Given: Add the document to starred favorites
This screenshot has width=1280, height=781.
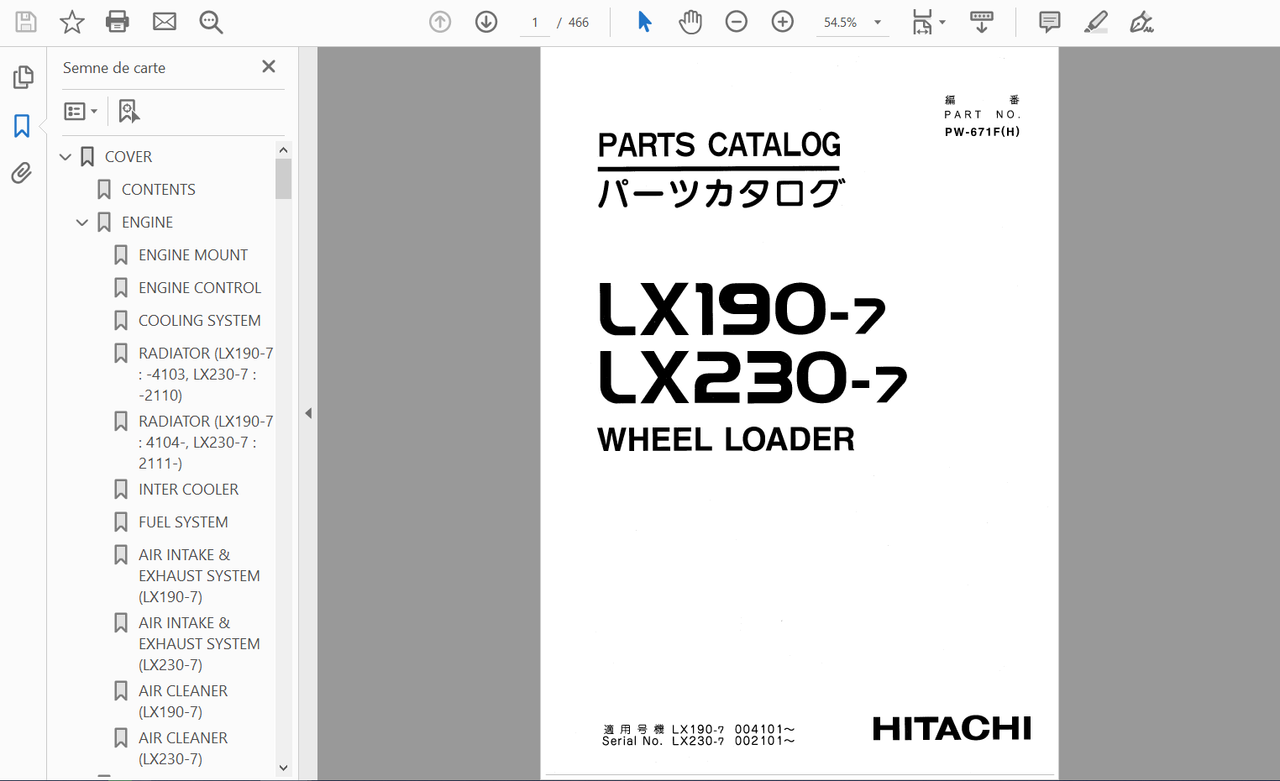Looking at the screenshot, I should 72,22.
